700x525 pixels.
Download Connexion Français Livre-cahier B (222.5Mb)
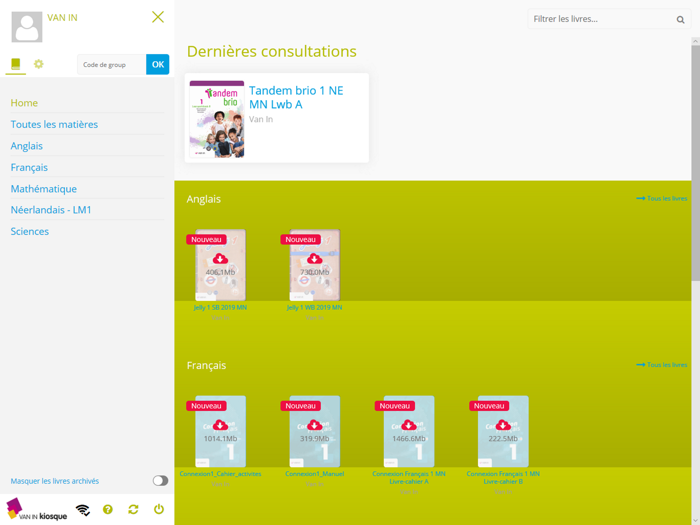coord(503,425)
